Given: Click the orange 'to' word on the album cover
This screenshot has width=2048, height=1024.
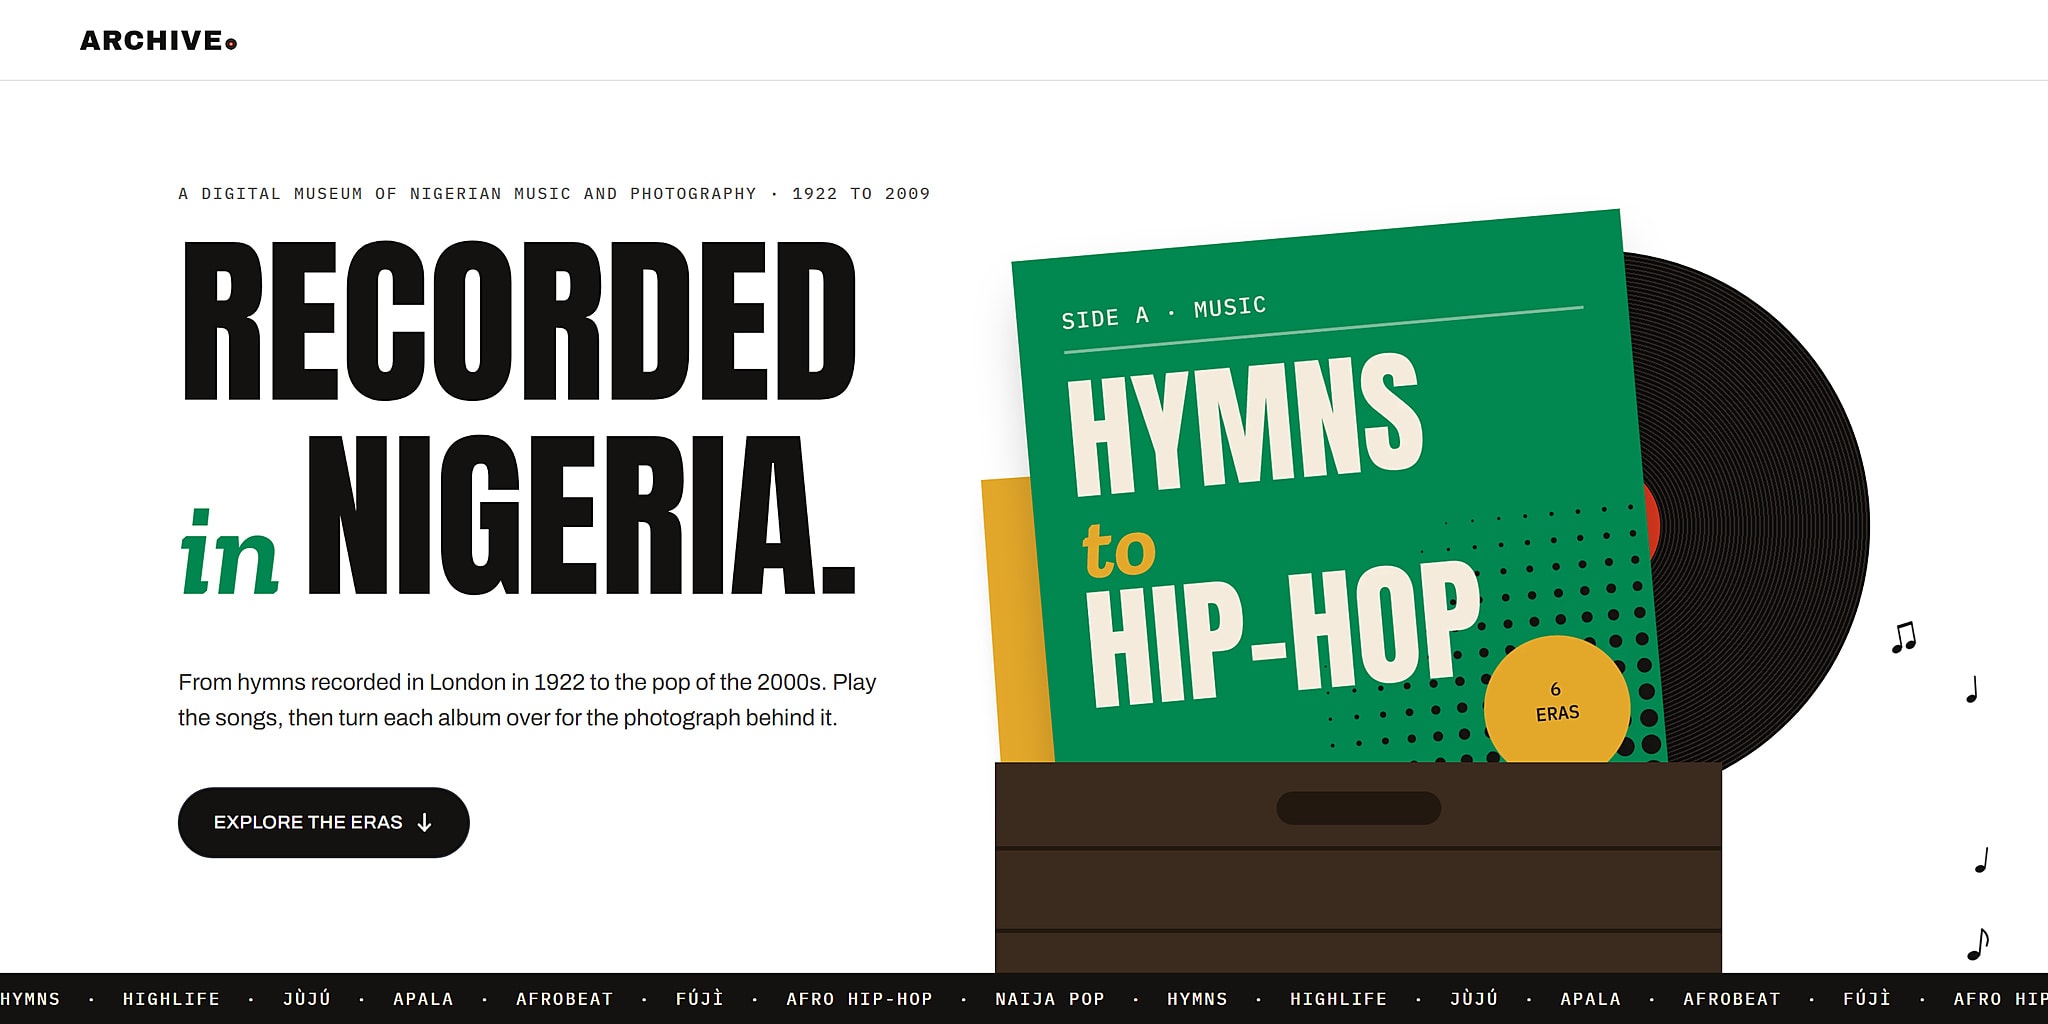Looking at the screenshot, I should pos(1118,550).
